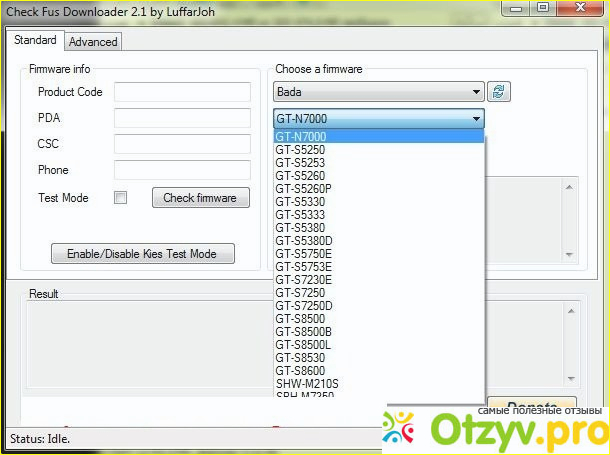610x455 pixels.
Task: Switch to the Advanced tab
Action: 93,42
